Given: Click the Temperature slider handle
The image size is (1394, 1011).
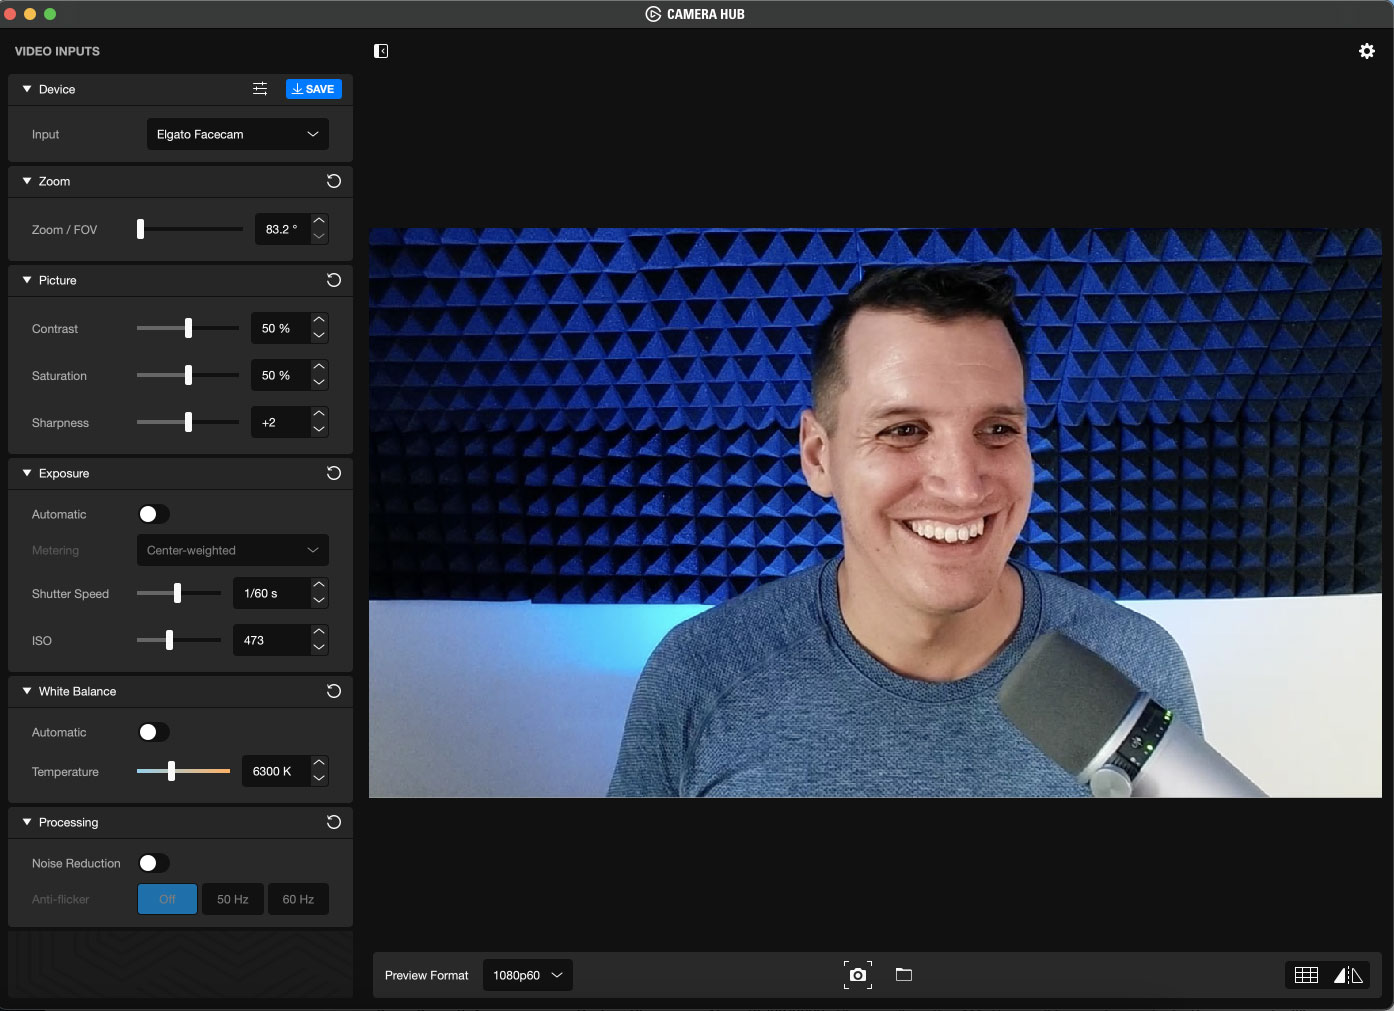Looking at the screenshot, I should (172, 771).
